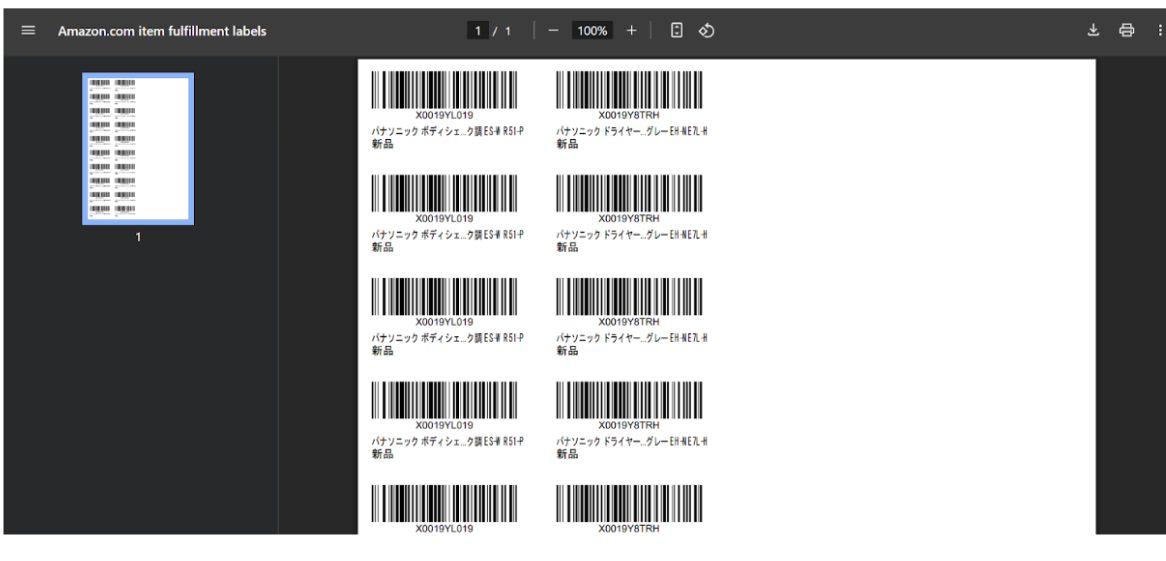The width and height of the screenshot is (1166, 561).
Task: Click first EH-NE7L-H product description
Action: click(x=632, y=131)
